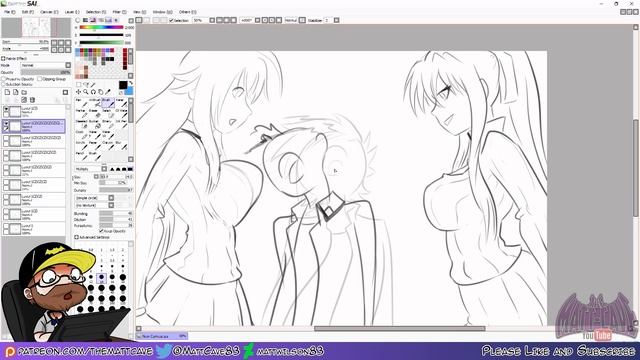Choose the Pen brush preset

(x=81, y=103)
